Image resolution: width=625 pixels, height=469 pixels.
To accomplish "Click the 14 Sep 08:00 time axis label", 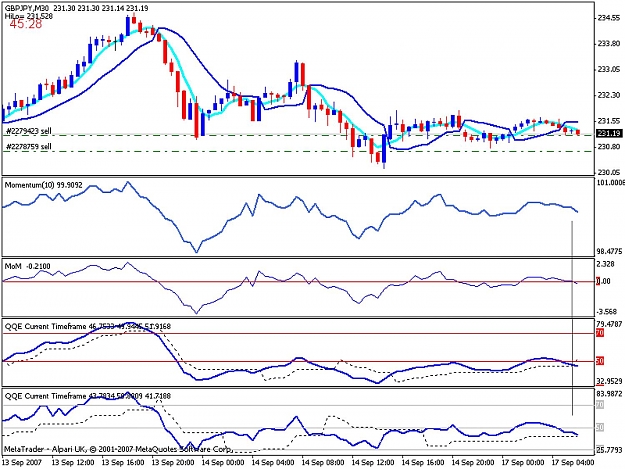I will tap(323, 462).
